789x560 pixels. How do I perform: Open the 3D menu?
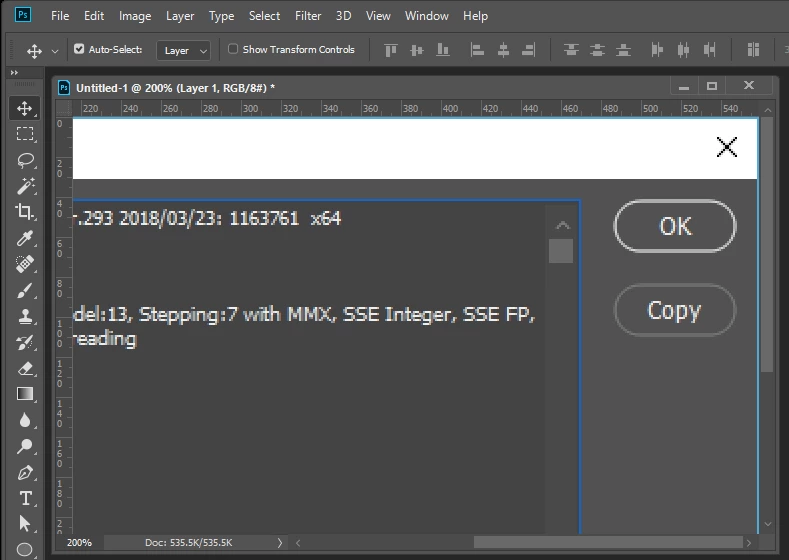click(343, 16)
